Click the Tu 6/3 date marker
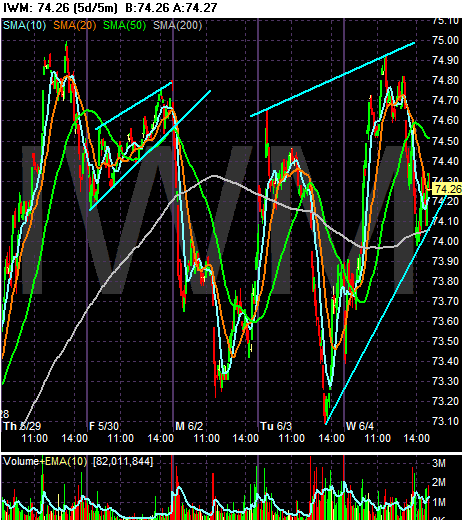Image resolution: width=463 pixels, height=523 pixels. [x=276, y=426]
